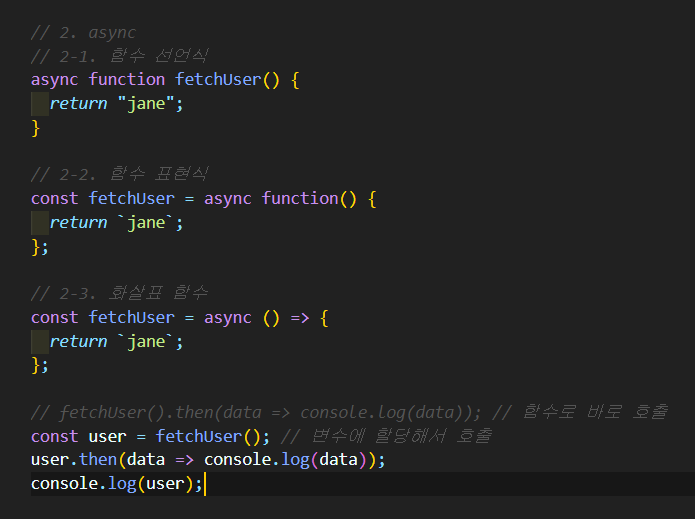This screenshot has width=695, height=519.
Task: Click the then method in user.then
Action: [97, 460]
